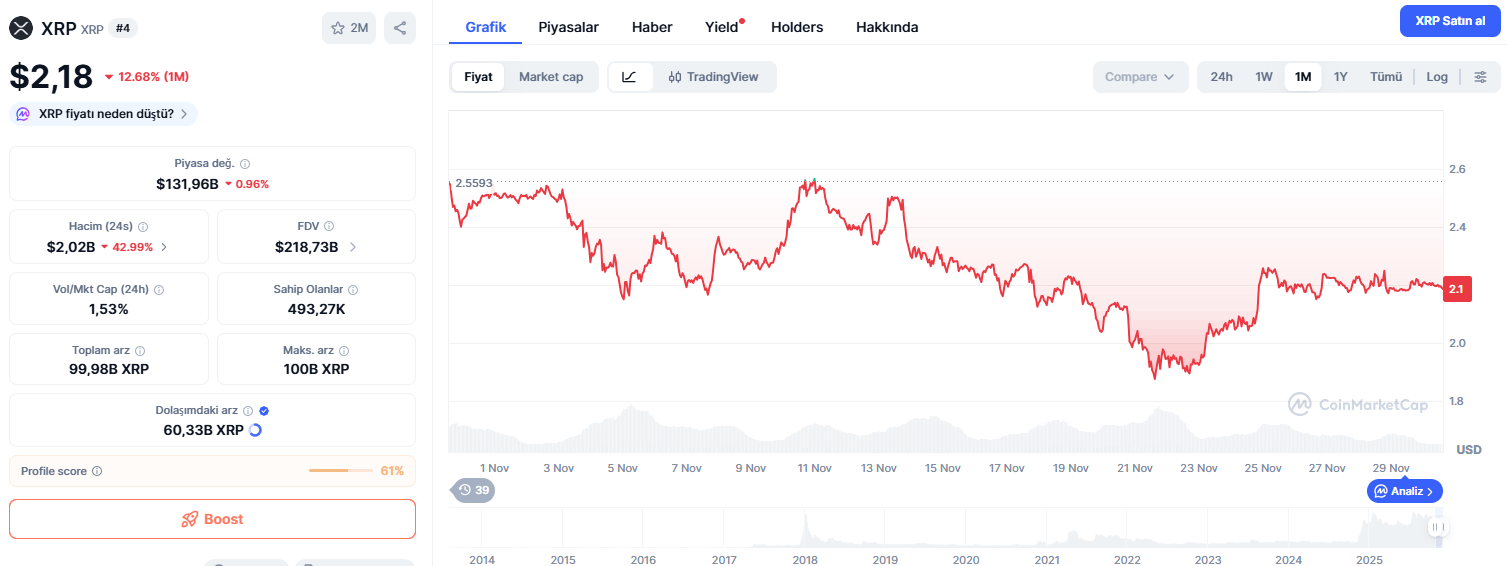Click the range slider pause handle icon

(x=1438, y=527)
